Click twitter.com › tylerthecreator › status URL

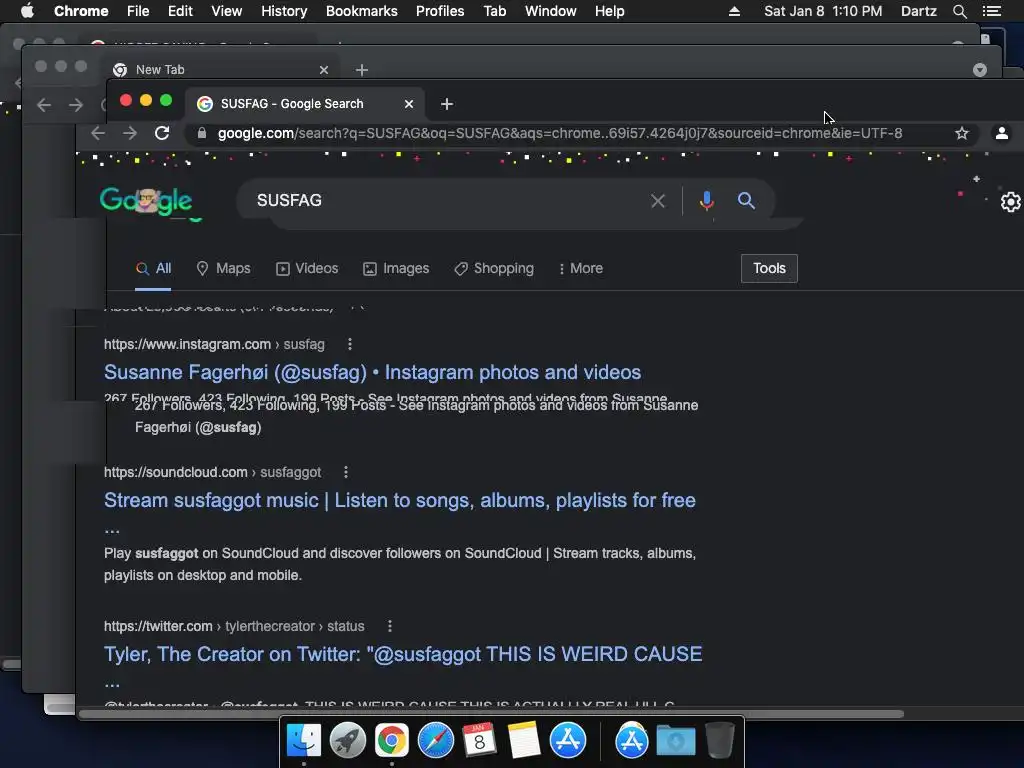point(234,626)
